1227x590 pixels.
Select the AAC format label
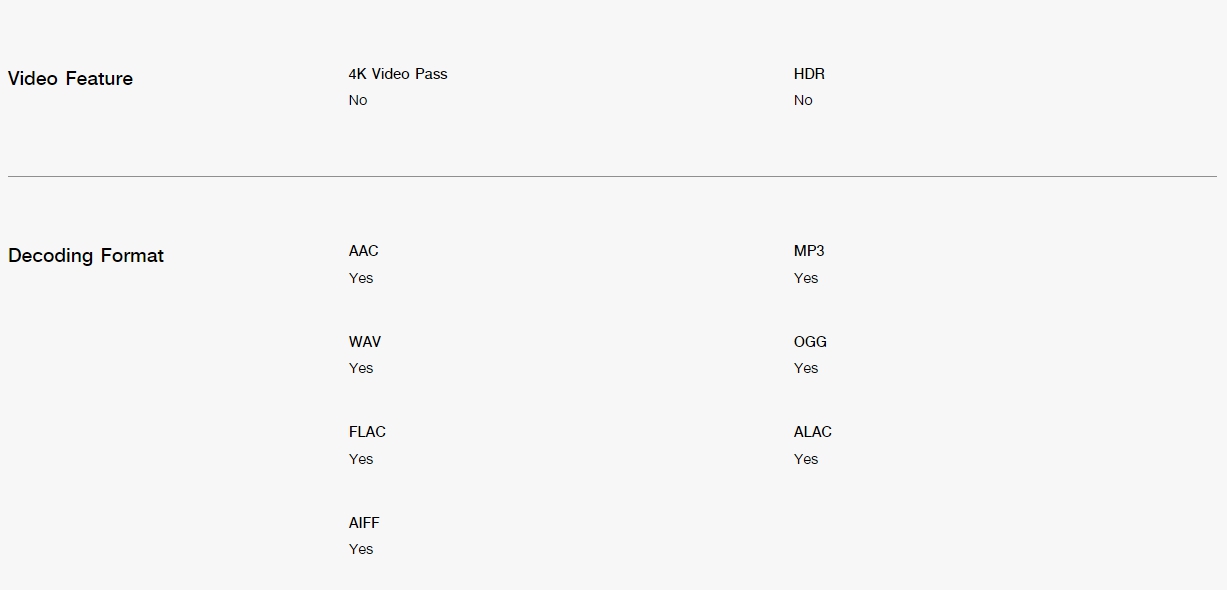pyautogui.click(x=364, y=251)
